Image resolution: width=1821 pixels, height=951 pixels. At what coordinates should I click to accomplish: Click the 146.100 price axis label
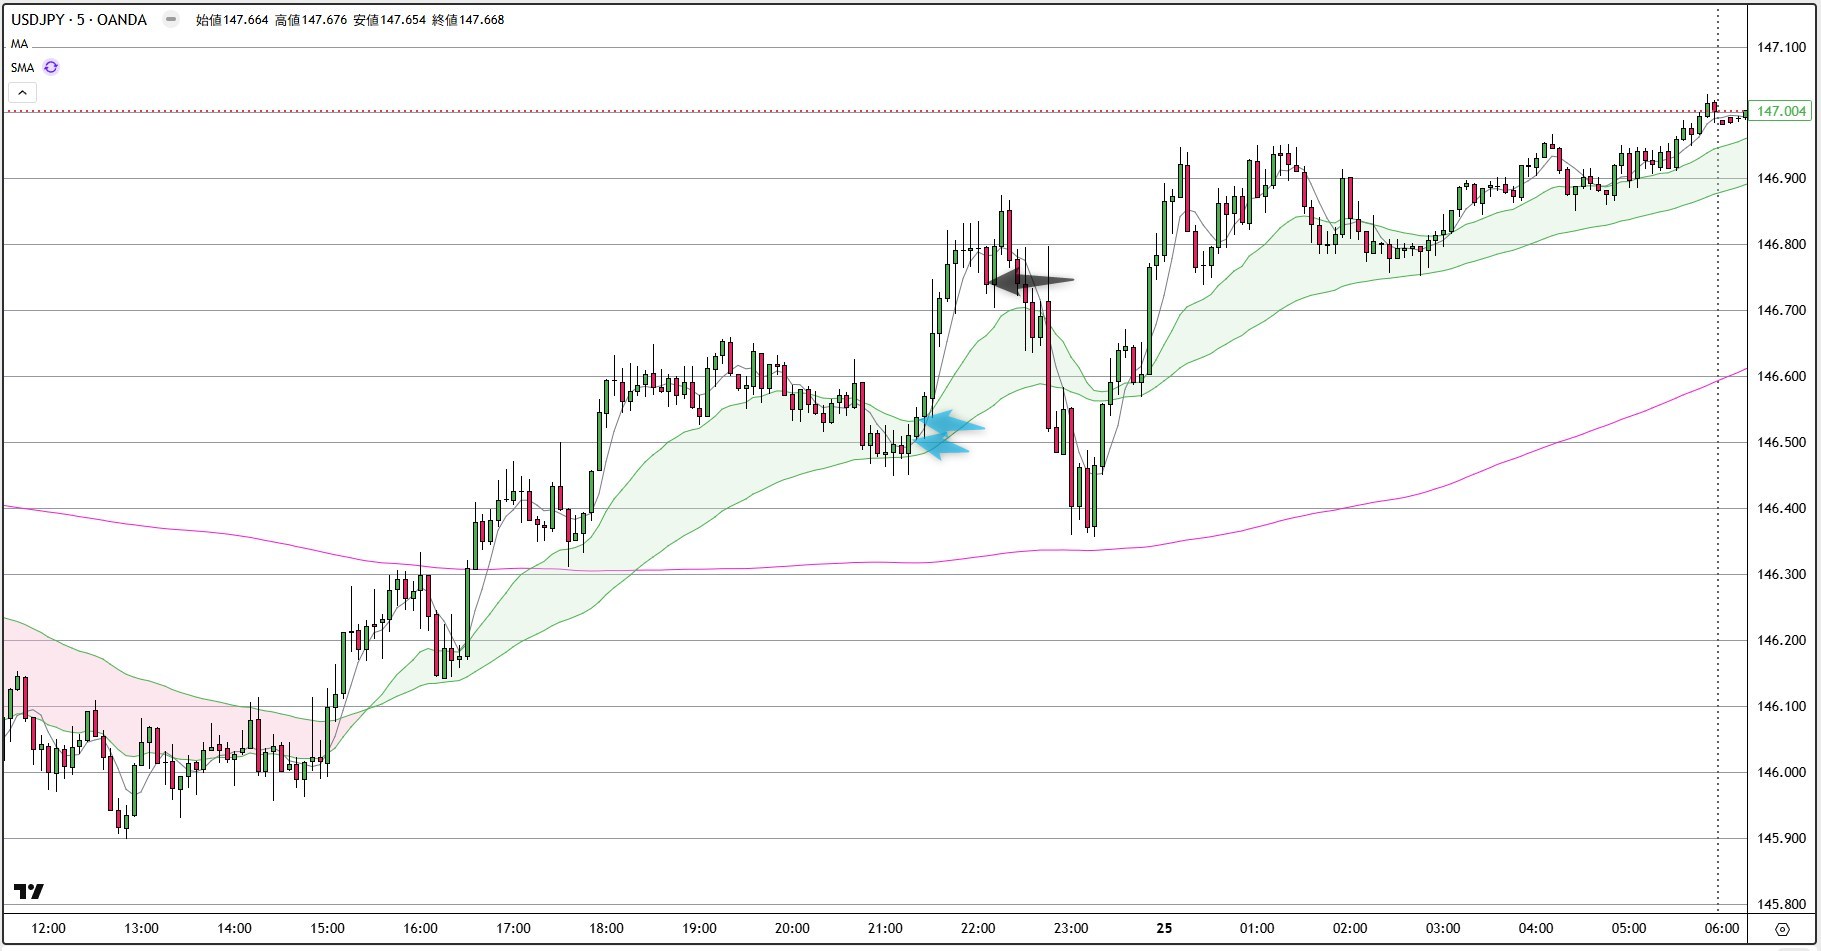(1782, 706)
